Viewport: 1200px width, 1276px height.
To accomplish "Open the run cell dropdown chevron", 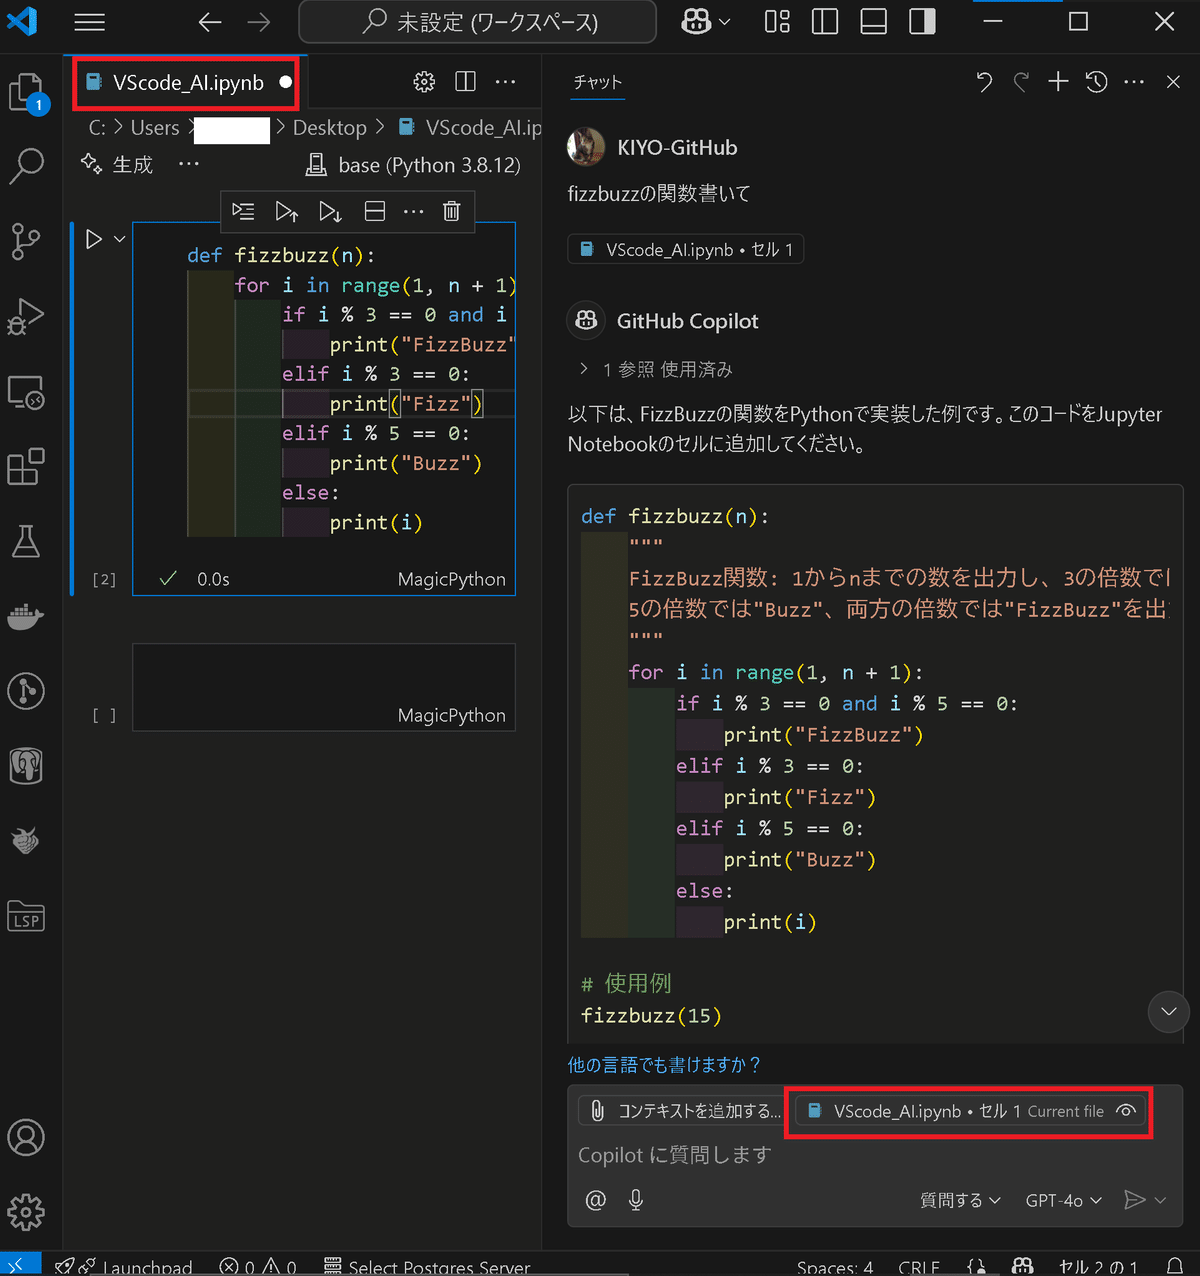I will pos(120,239).
